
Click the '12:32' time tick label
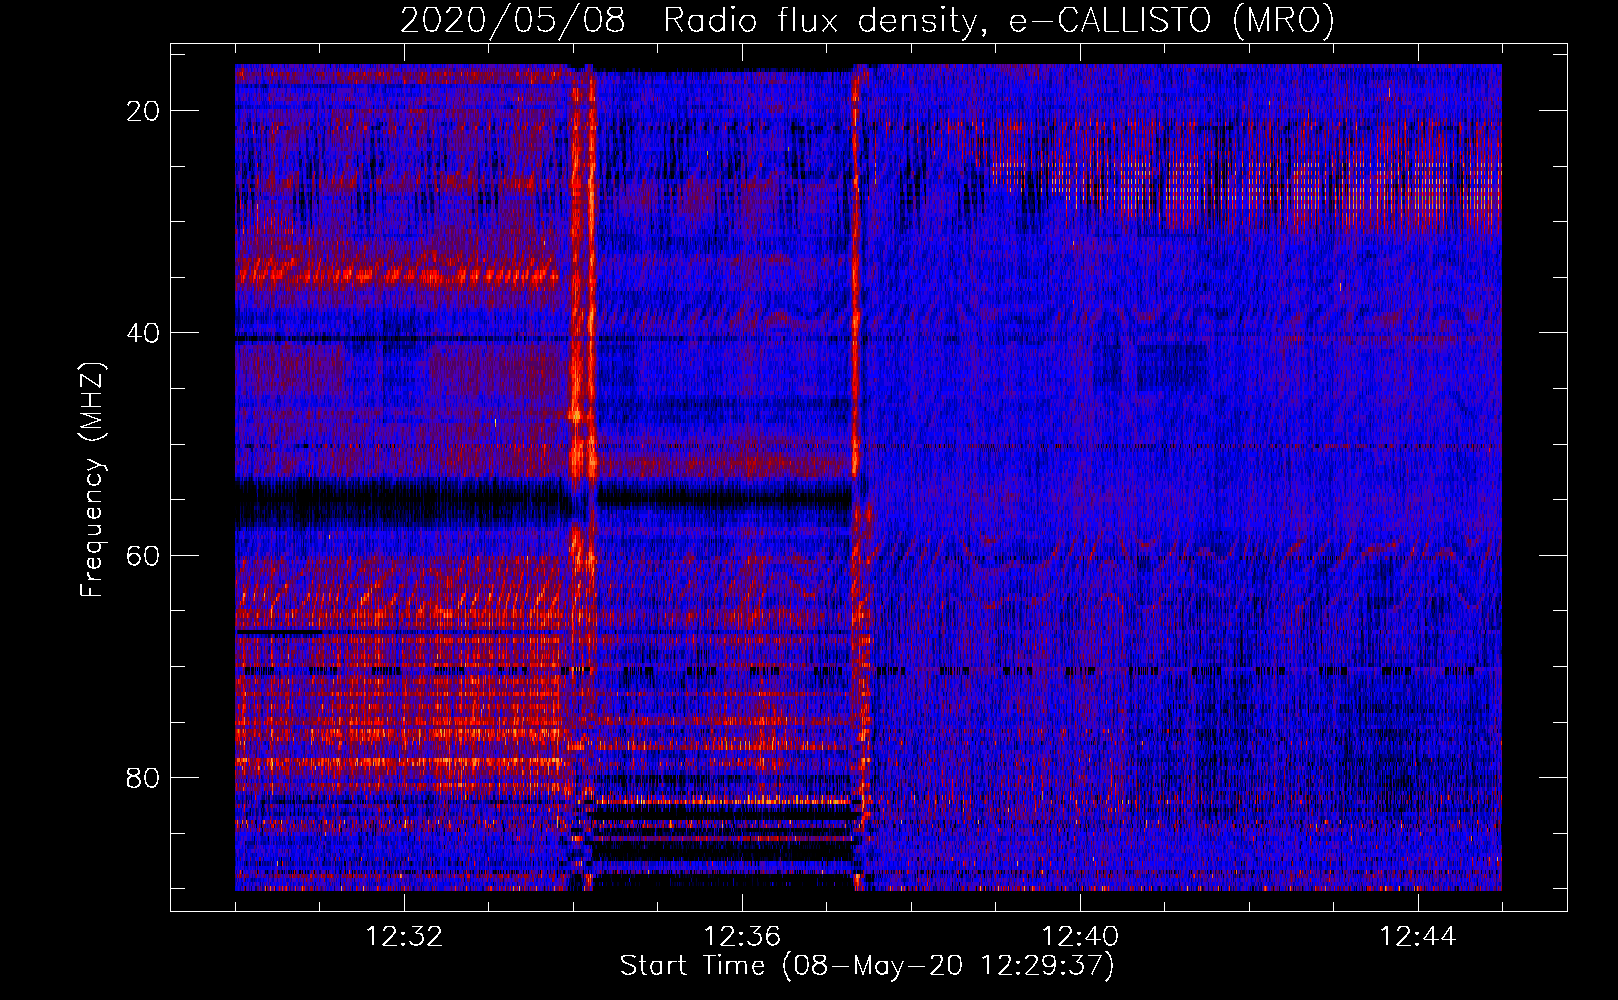404,937
